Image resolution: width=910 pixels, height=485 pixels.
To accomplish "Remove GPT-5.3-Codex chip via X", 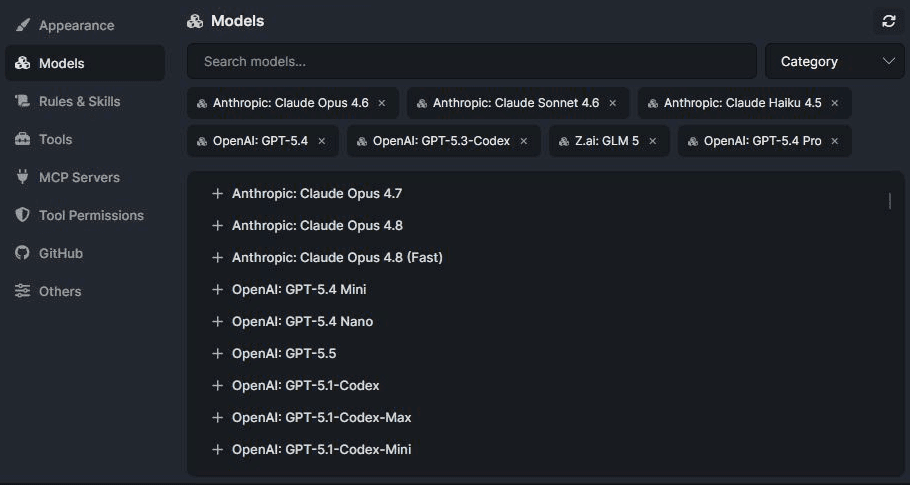I will pyautogui.click(x=523, y=141).
